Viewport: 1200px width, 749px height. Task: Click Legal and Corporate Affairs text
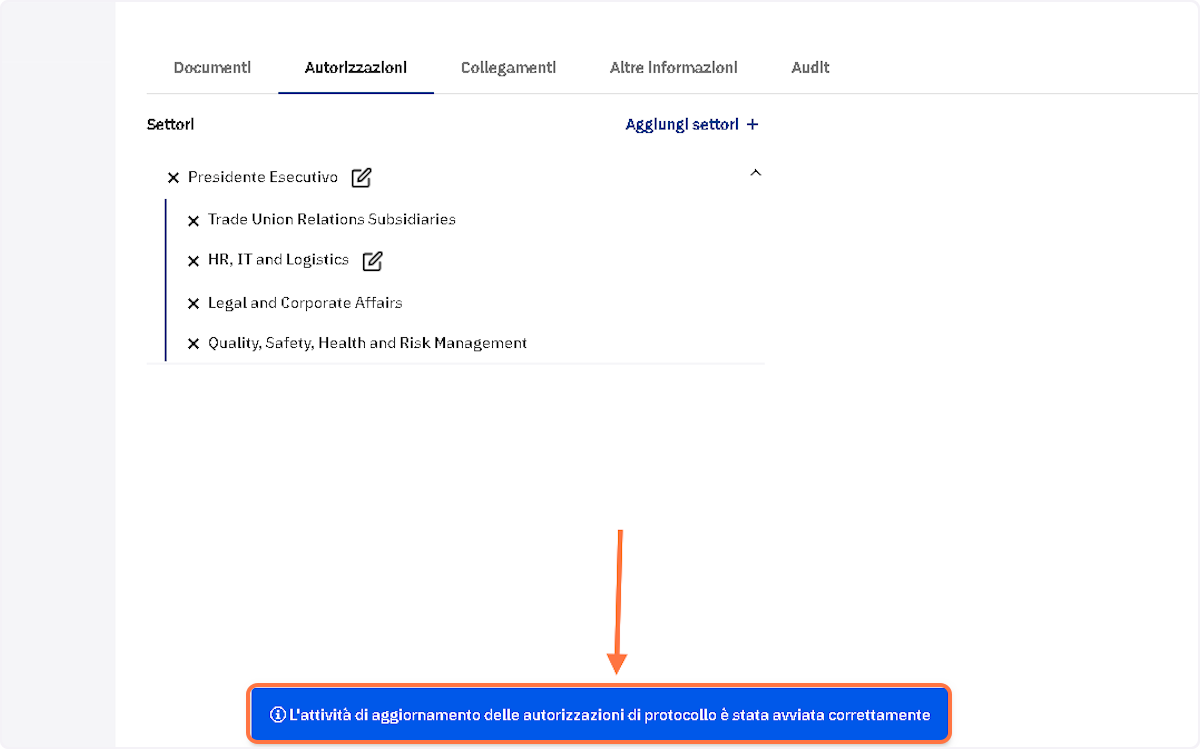pyautogui.click(x=305, y=302)
